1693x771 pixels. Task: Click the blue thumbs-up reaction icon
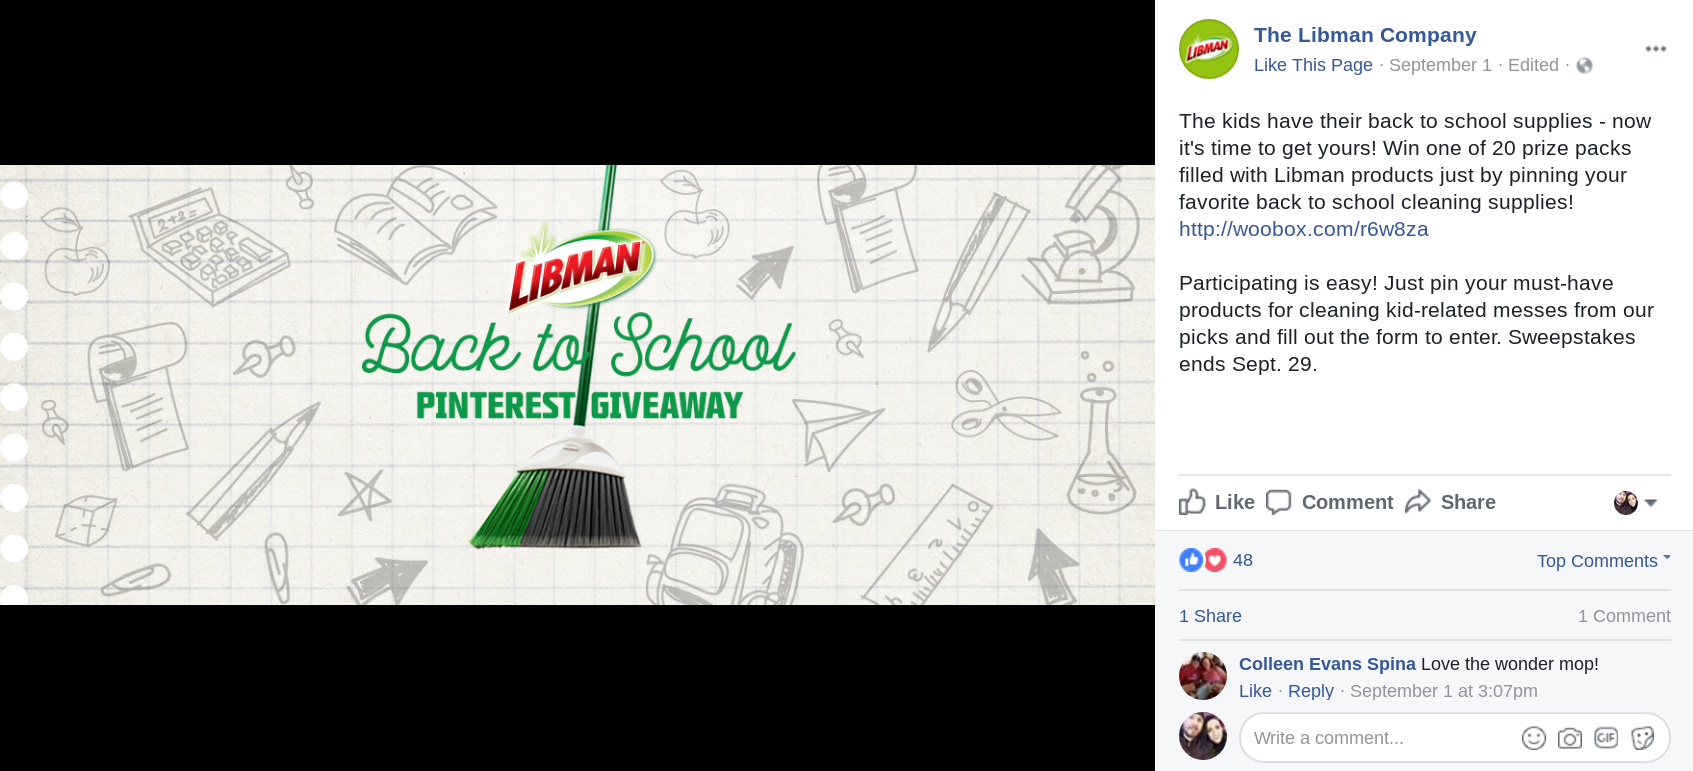pyautogui.click(x=1191, y=560)
